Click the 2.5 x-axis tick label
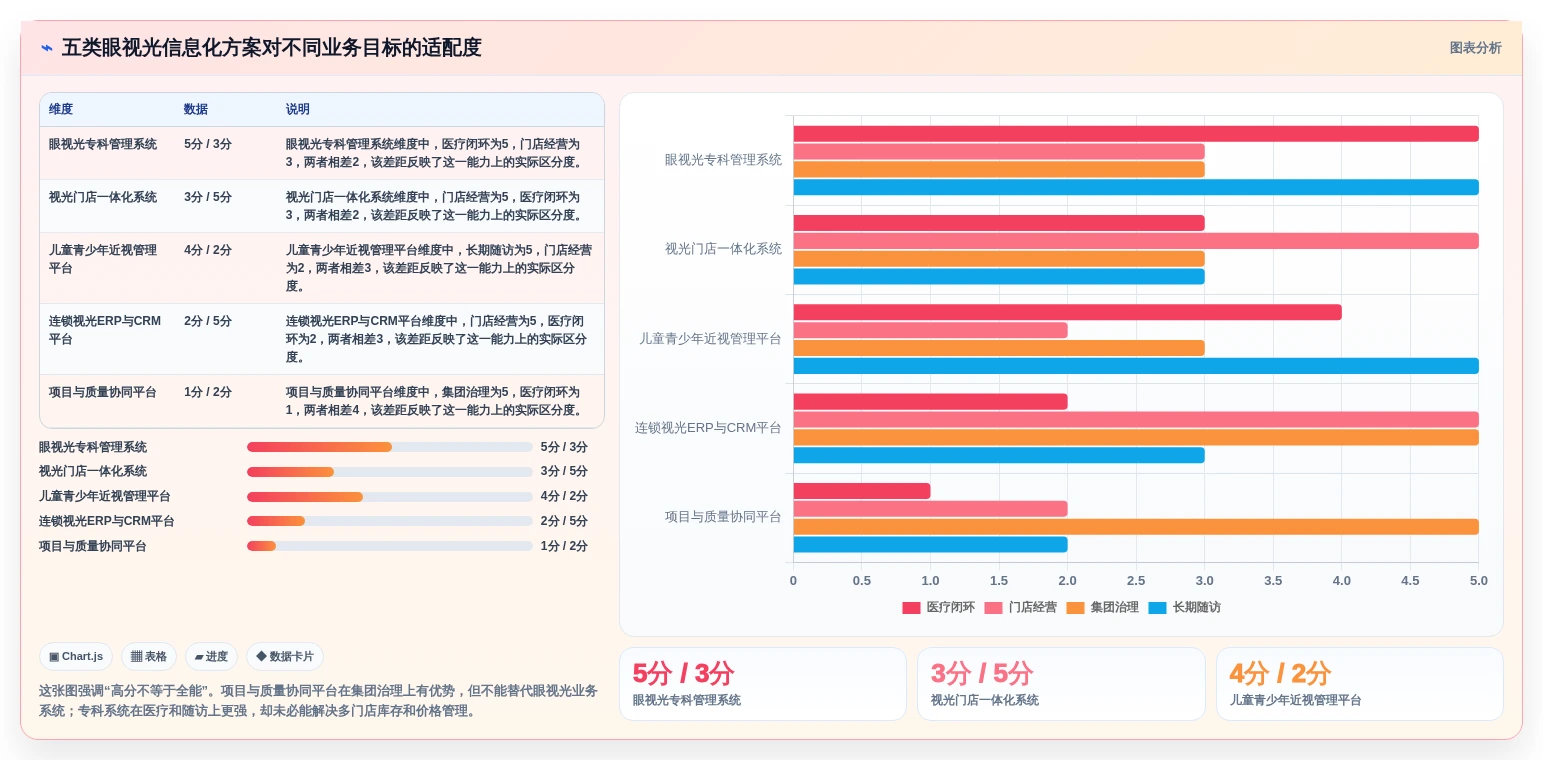 pyautogui.click(x=1136, y=581)
